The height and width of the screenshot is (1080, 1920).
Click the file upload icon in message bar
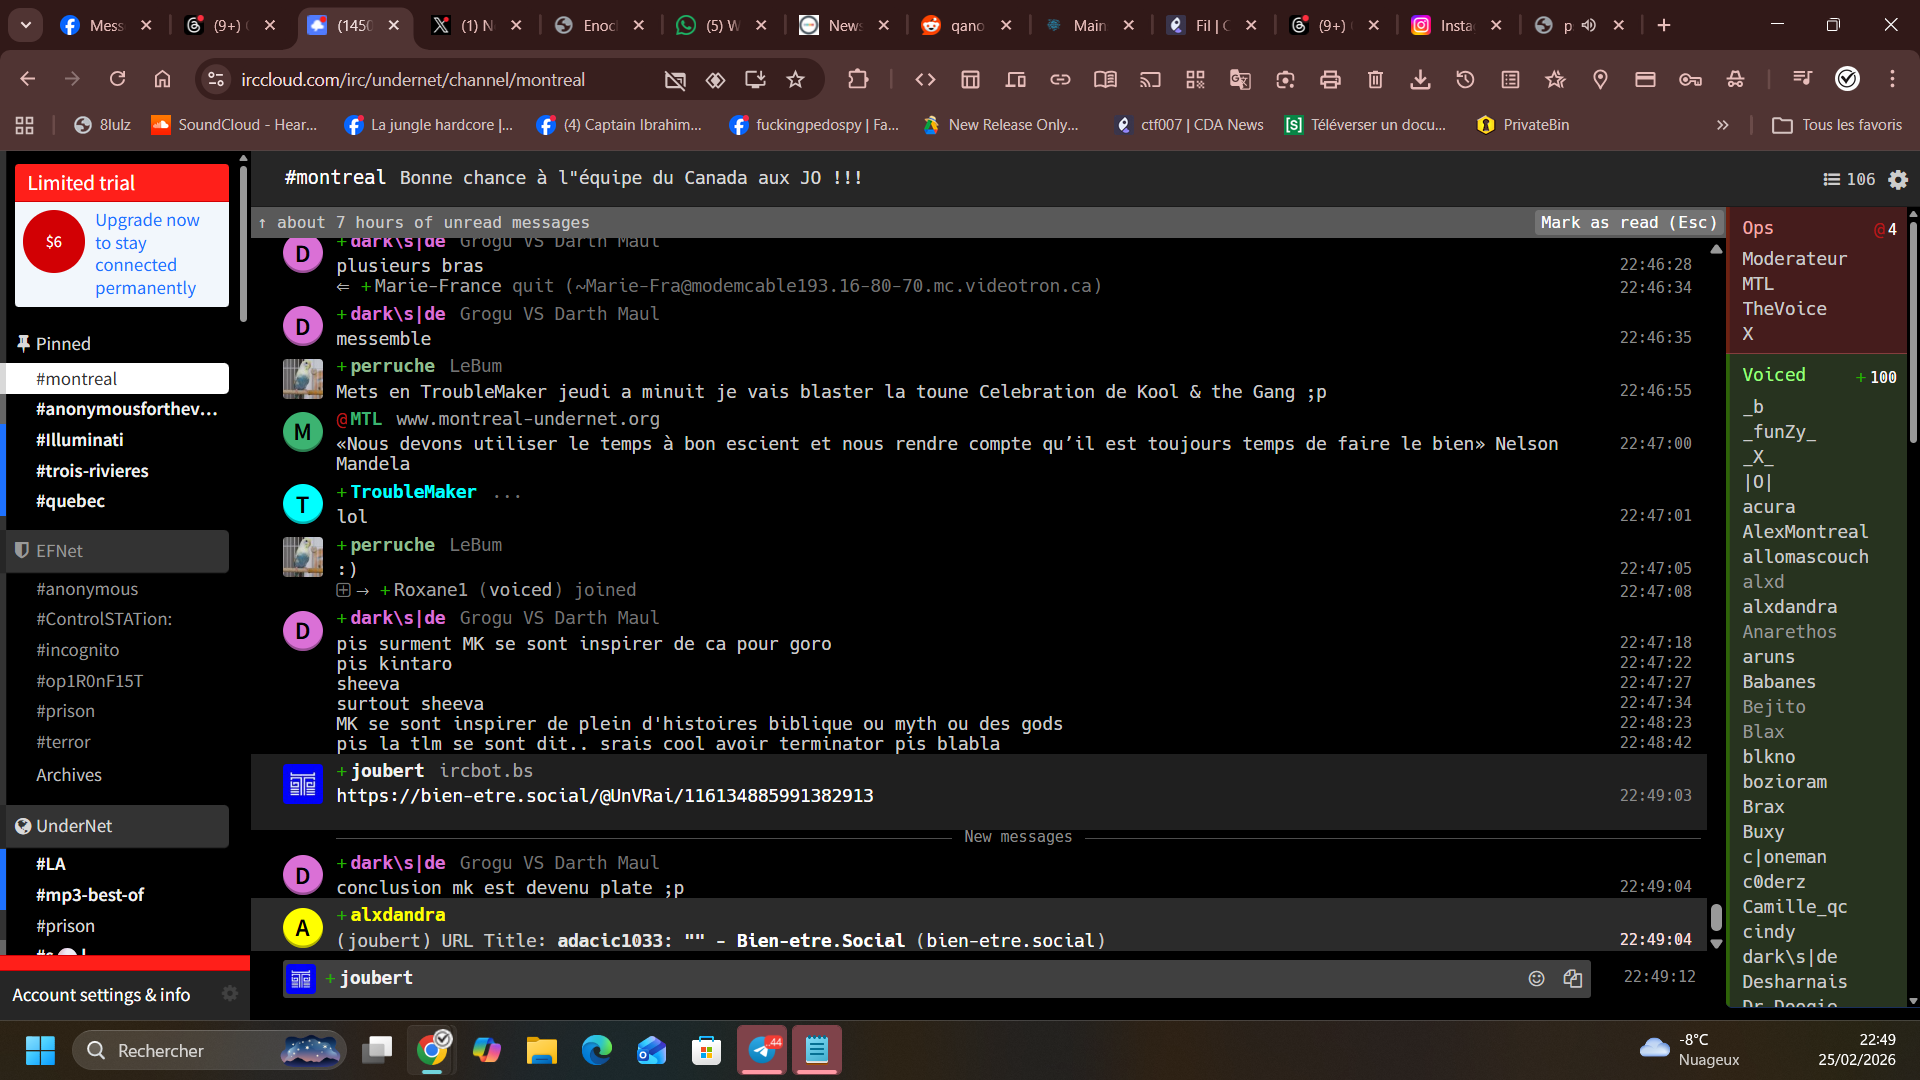pyautogui.click(x=1572, y=978)
